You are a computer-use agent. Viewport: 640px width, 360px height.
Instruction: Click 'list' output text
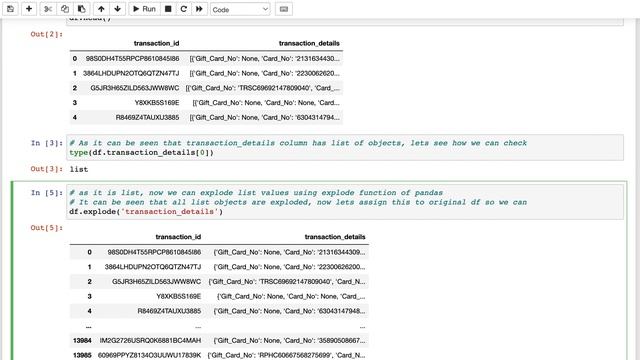click(79, 169)
